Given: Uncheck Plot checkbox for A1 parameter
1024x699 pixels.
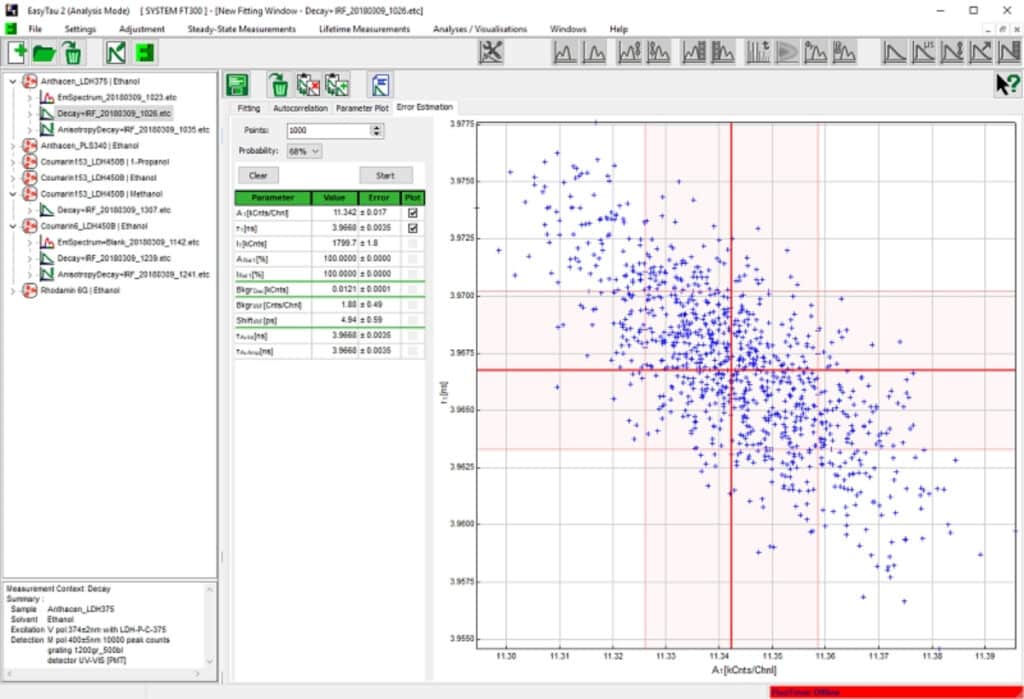Looking at the screenshot, I should (413, 213).
